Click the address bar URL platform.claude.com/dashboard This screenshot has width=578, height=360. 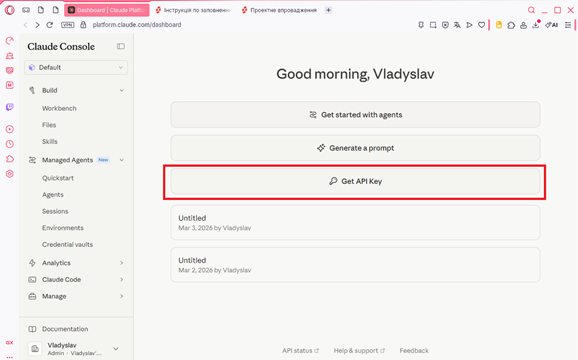pyautogui.click(x=137, y=25)
